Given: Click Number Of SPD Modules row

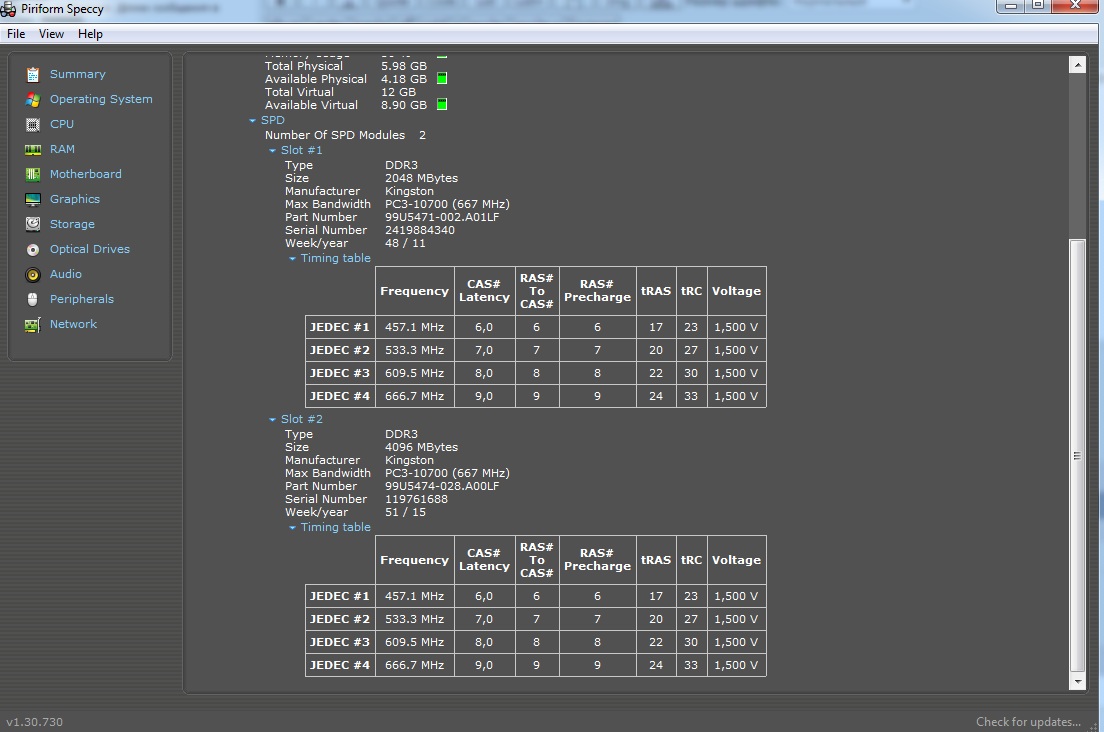Looking at the screenshot, I should tap(345, 134).
